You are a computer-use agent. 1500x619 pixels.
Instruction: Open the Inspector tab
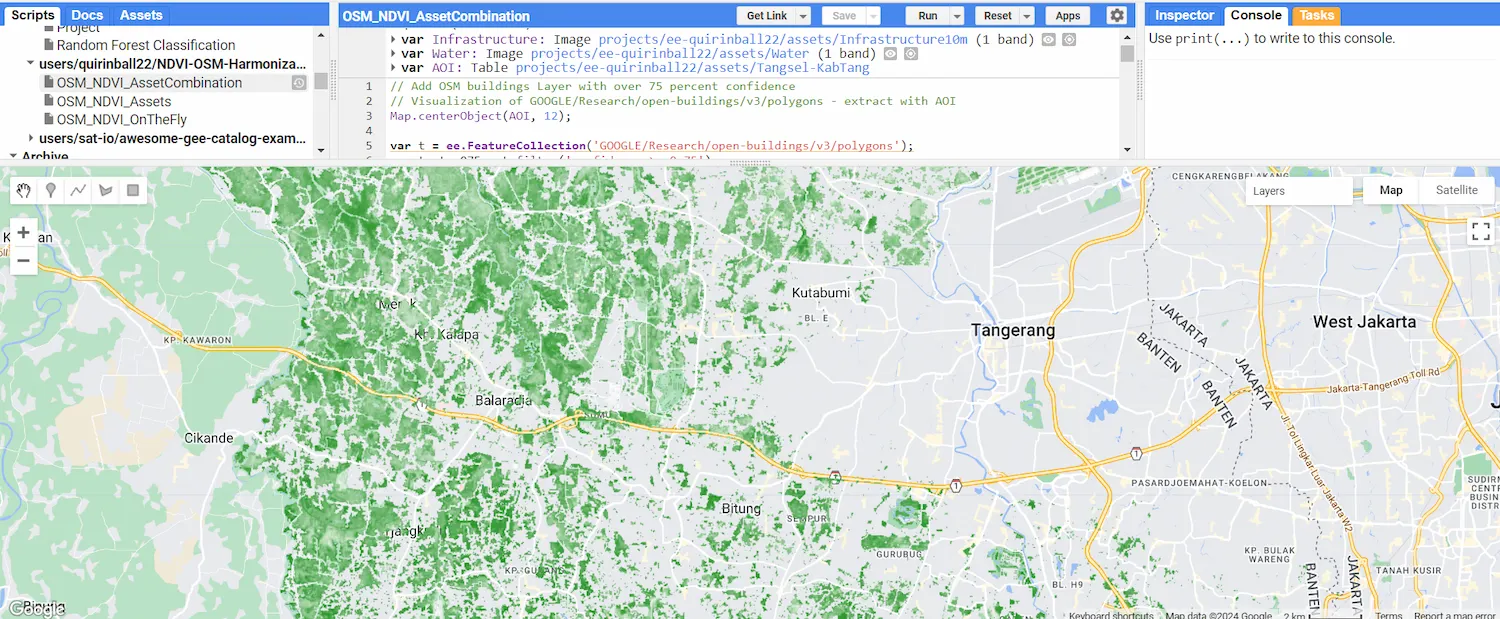pyautogui.click(x=1184, y=15)
